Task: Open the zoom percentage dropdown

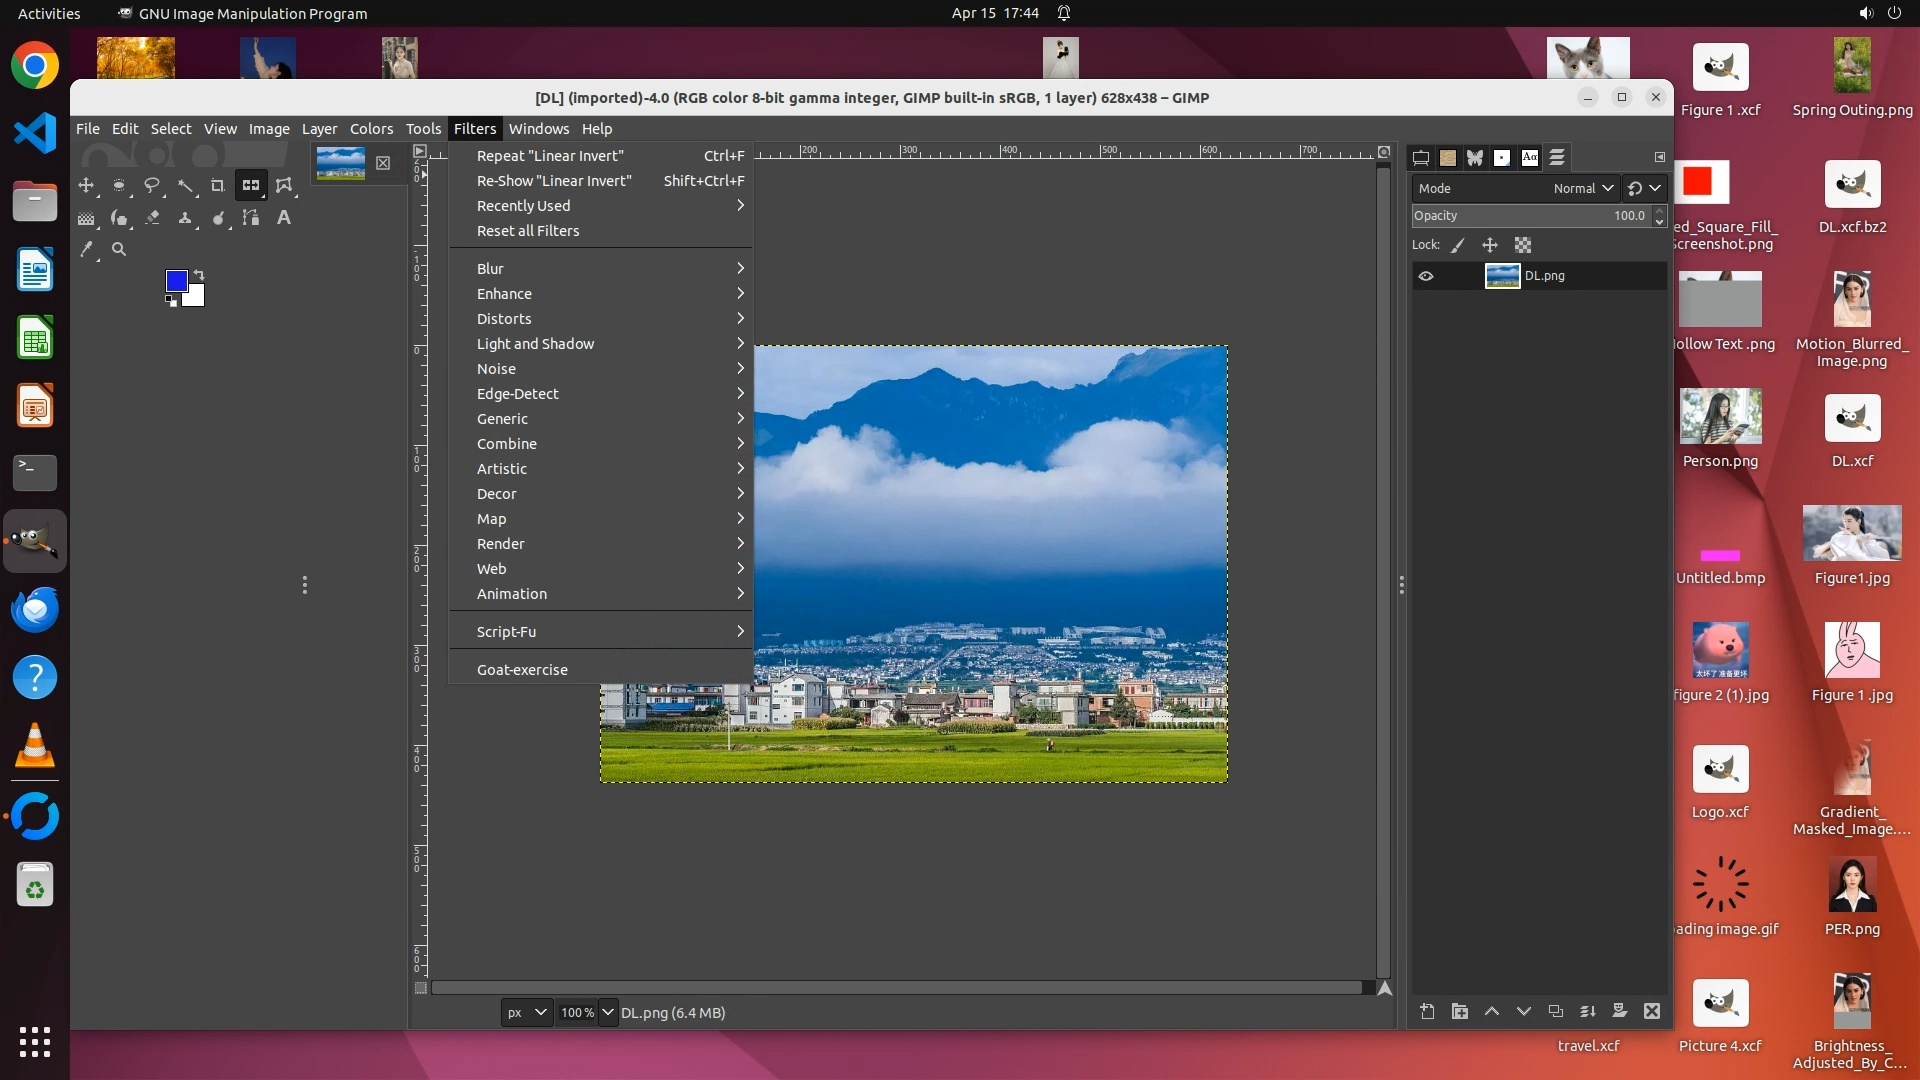Action: point(607,1012)
